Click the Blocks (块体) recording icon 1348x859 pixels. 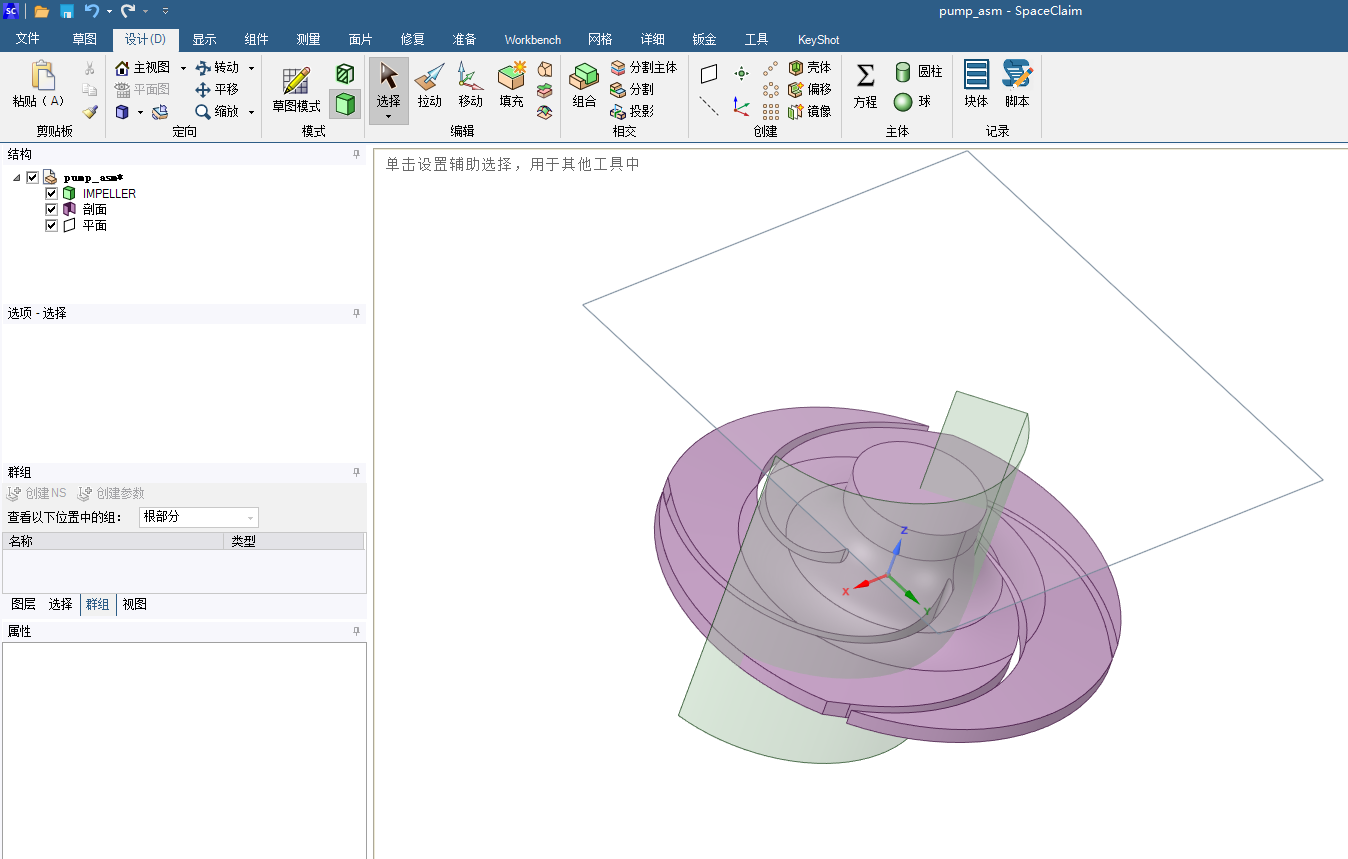[x=976, y=85]
